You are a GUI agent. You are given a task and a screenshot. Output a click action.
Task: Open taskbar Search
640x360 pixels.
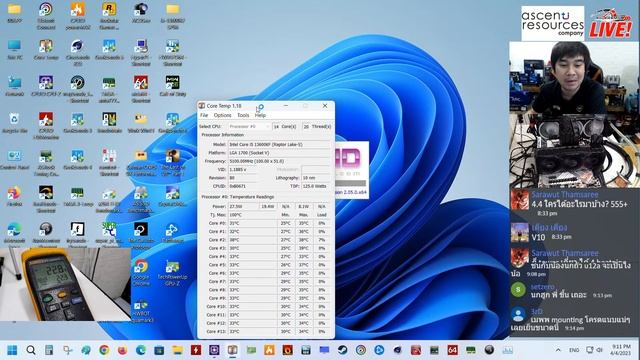point(31,350)
